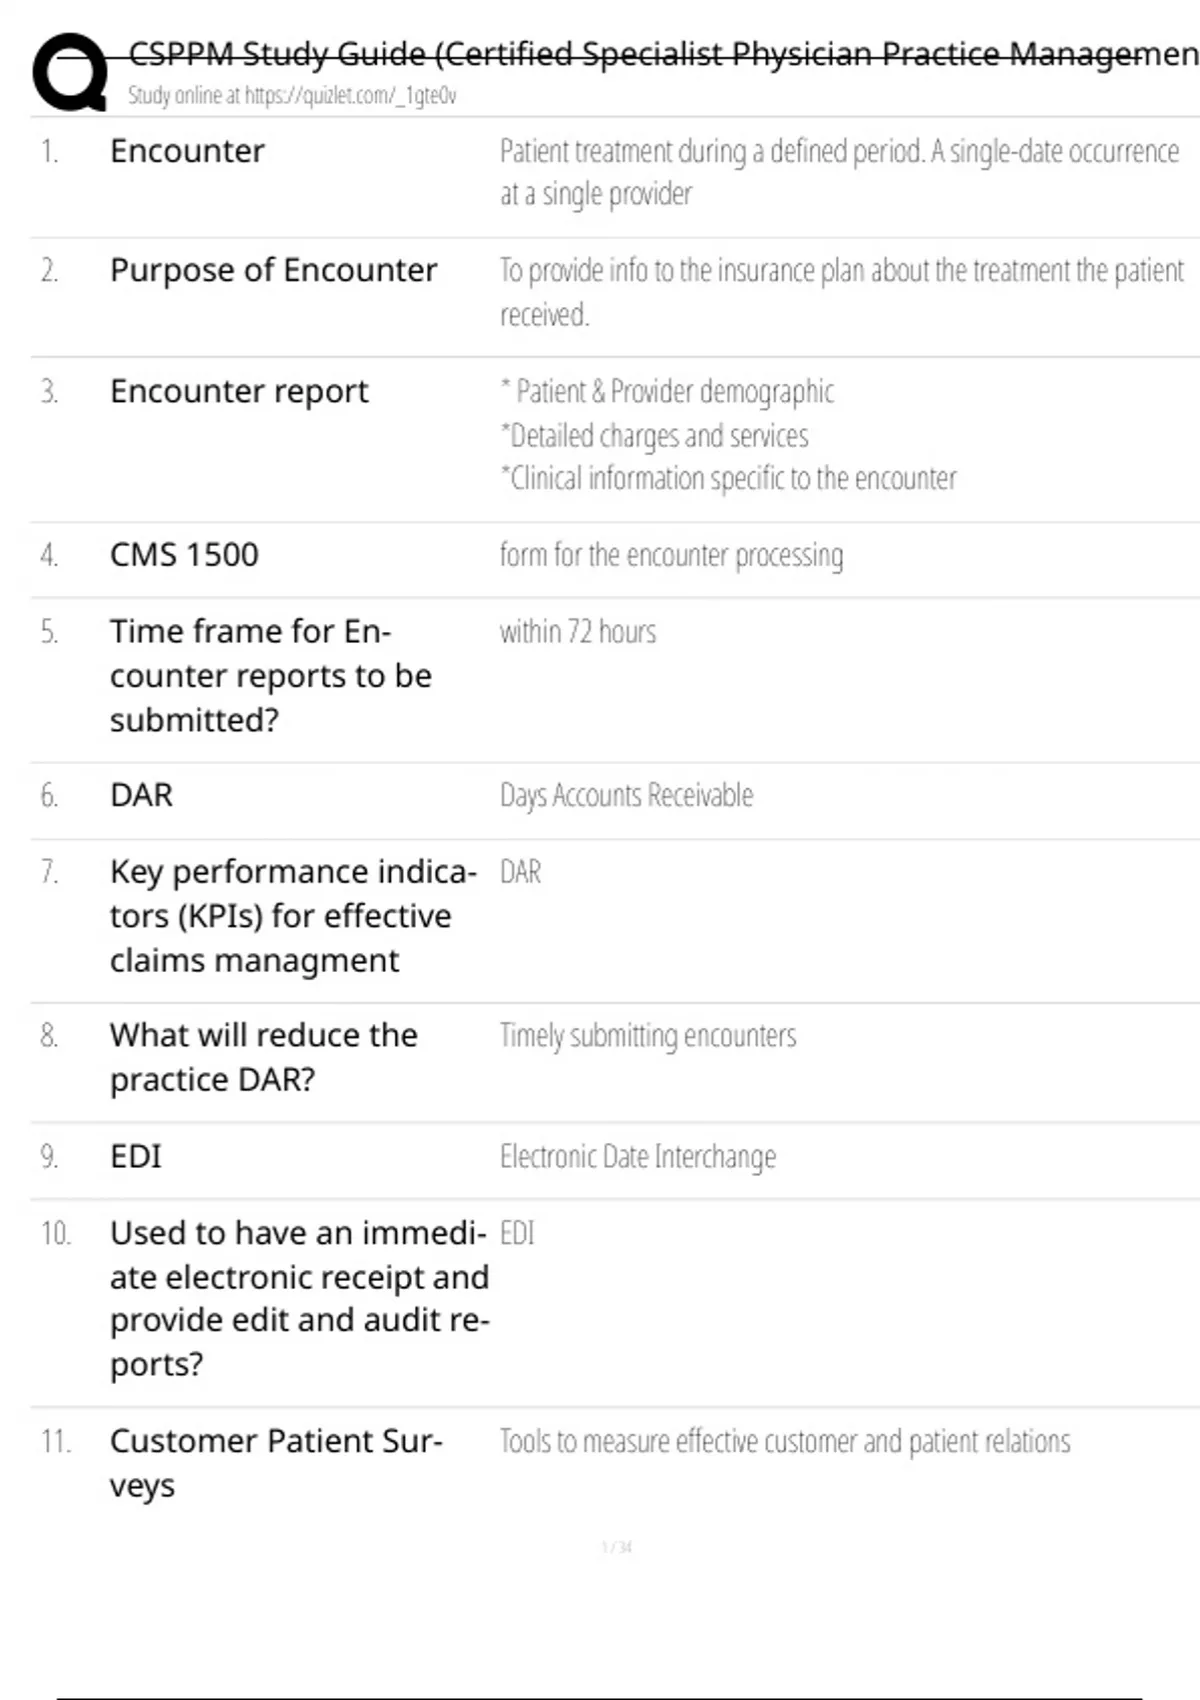The image size is (1200, 1700).
Task: Open the quizlet.com study link
Action: click(291, 96)
